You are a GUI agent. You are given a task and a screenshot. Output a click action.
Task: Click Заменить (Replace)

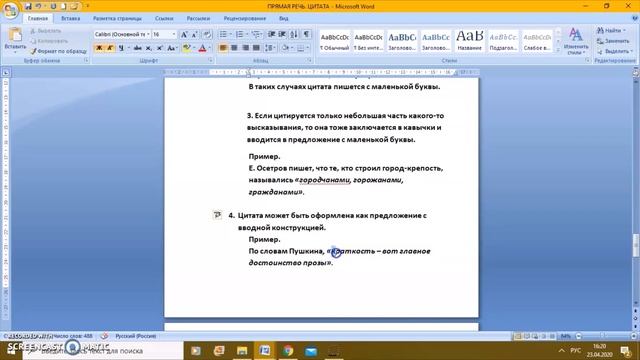[x=613, y=41]
